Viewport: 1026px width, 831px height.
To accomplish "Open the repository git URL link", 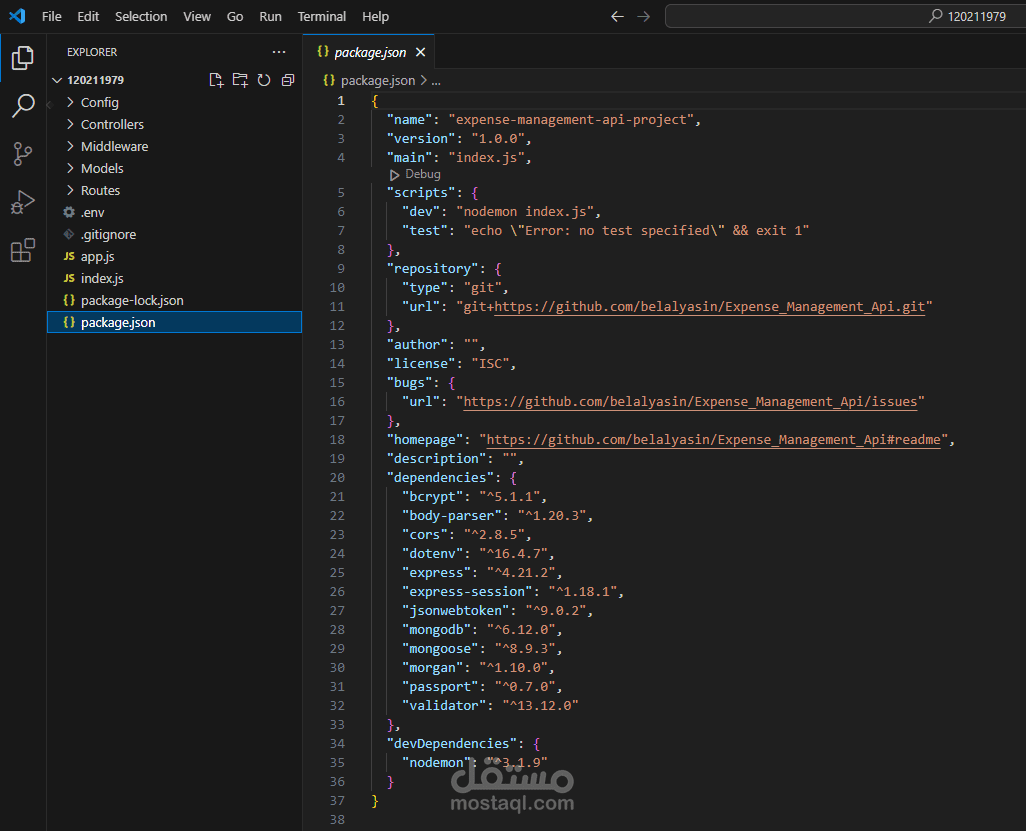I will 709,306.
